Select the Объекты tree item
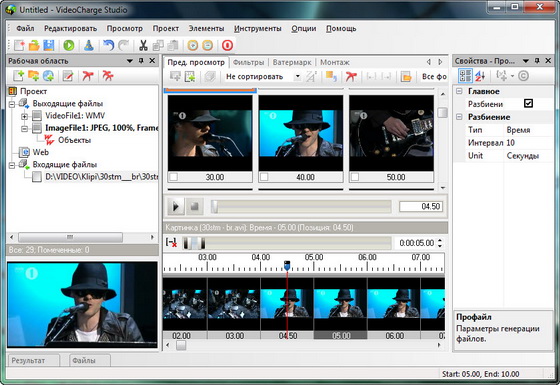The width and height of the screenshot is (560, 385). (x=74, y=140)
